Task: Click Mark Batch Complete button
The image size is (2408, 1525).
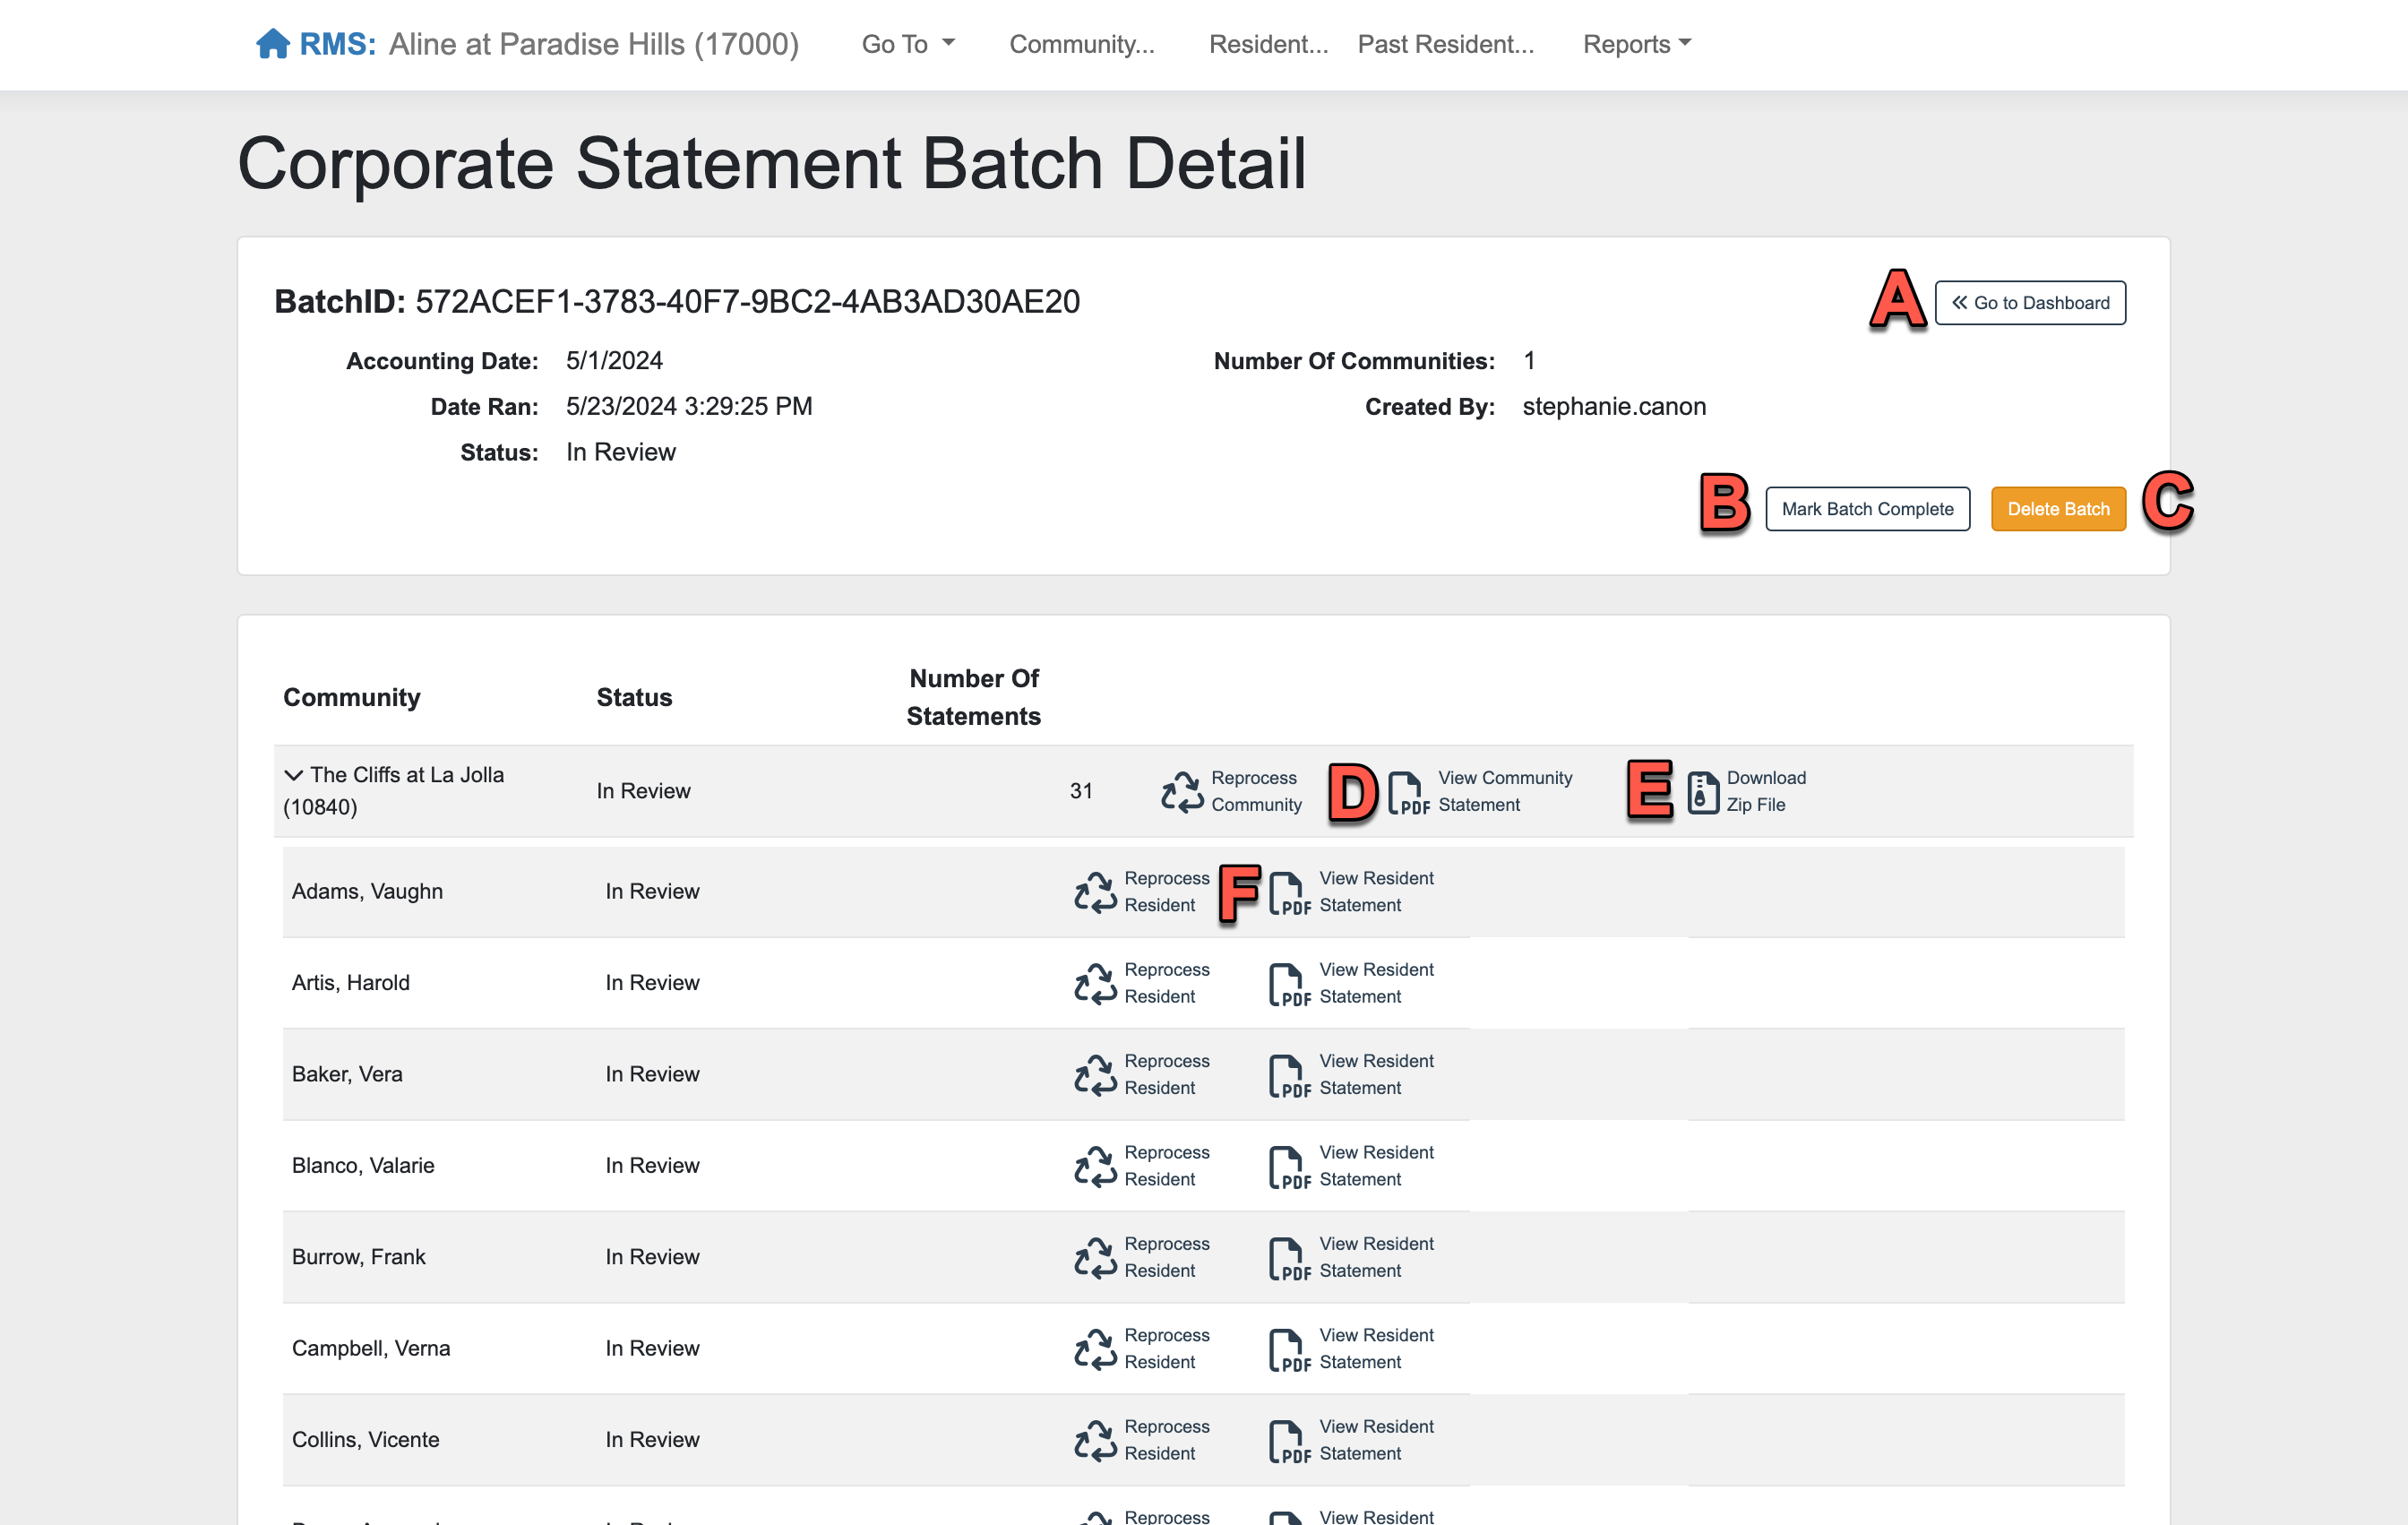Action: (1867, 509)
